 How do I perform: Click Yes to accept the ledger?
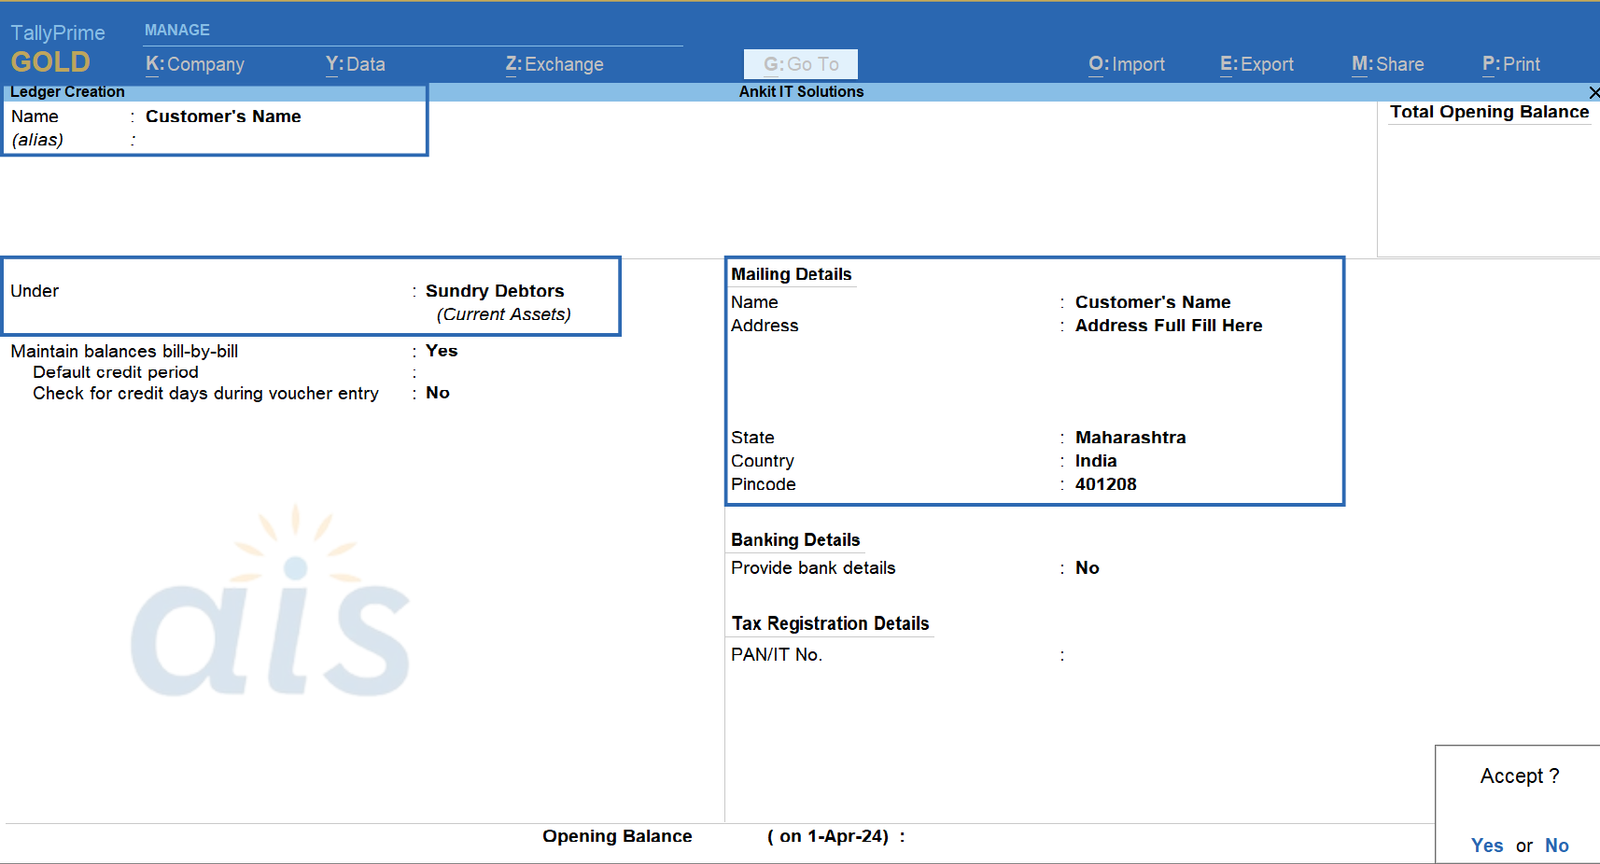click(x=1486, y=846)
